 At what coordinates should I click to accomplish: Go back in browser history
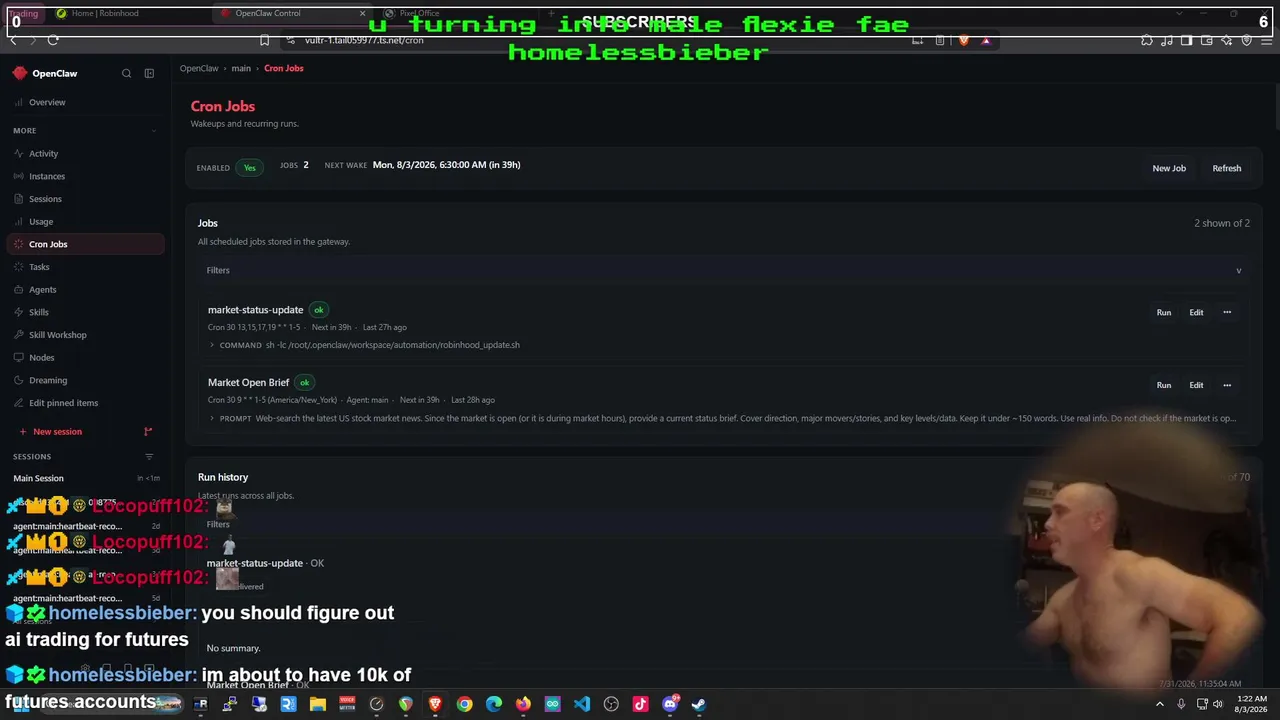click(13, 40)
